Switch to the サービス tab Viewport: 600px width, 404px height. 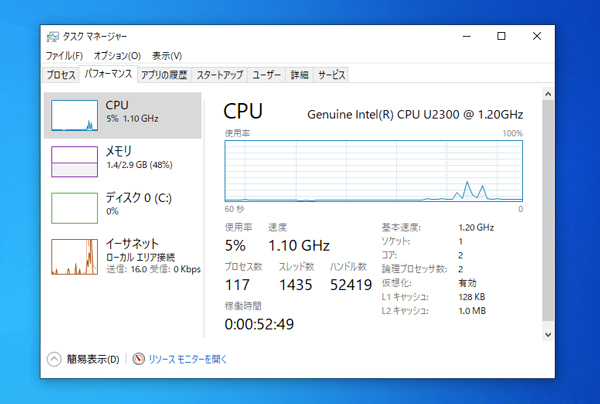point(331,75)
